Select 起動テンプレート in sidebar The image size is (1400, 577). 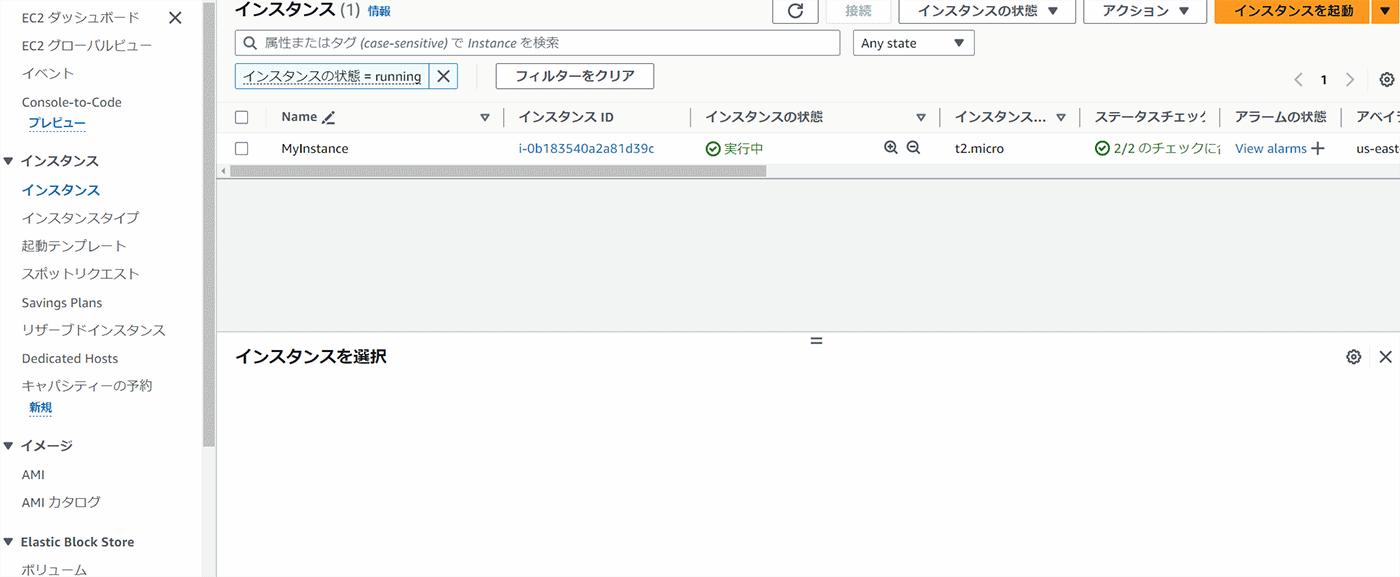point(74,245)
